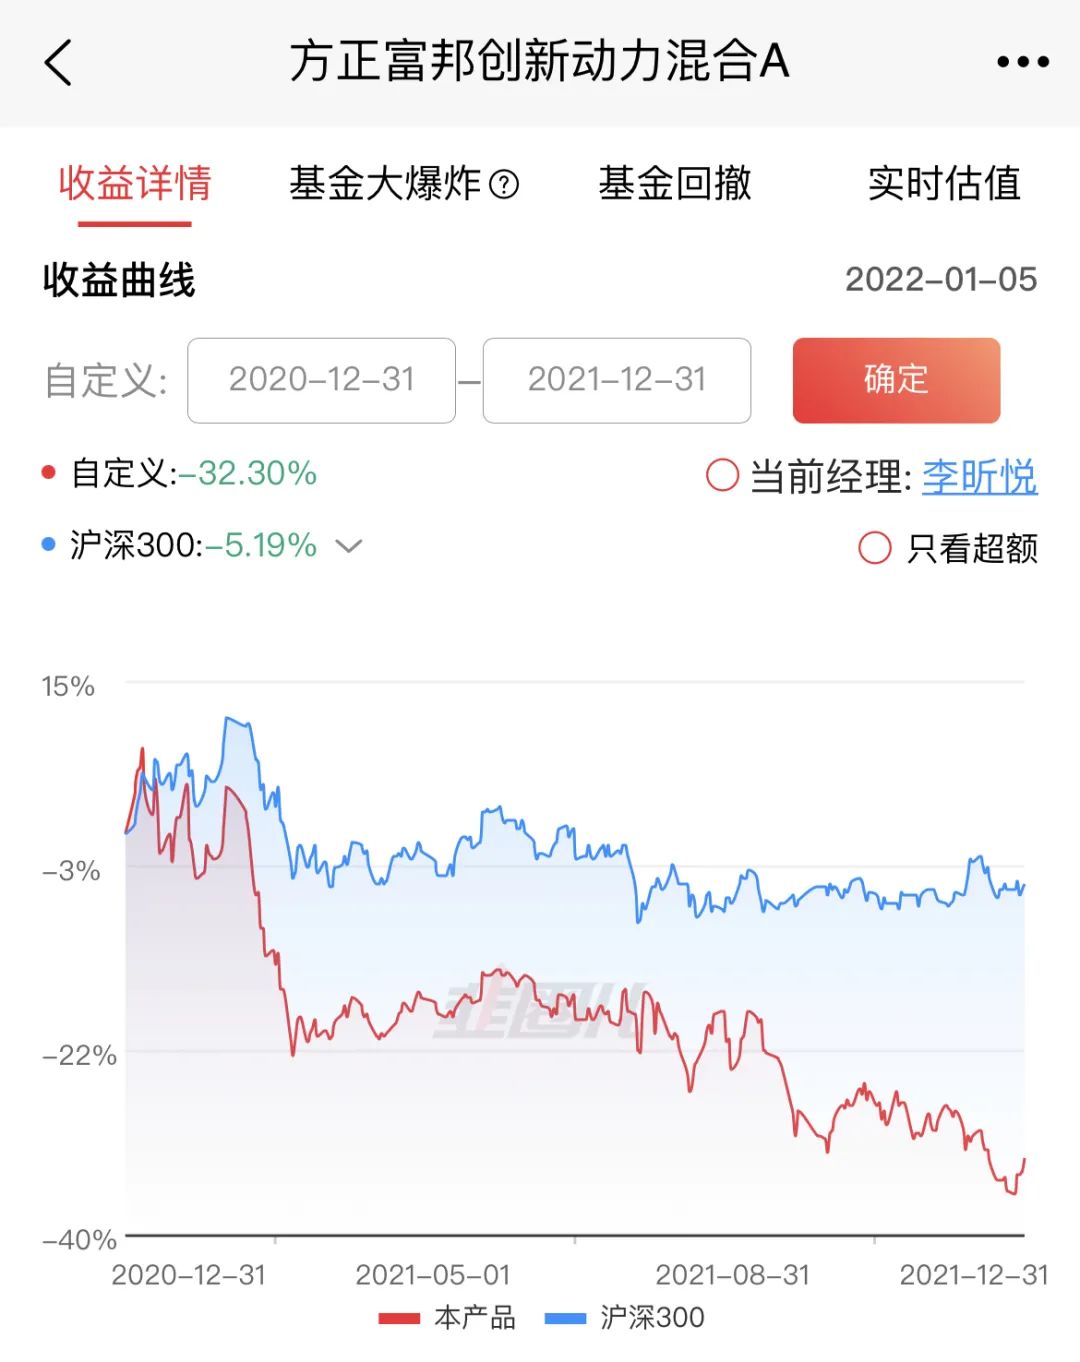Click the blue dot next to 沪深300
The width and height of the screenshot is (1080, 1362).
point(48,545)
